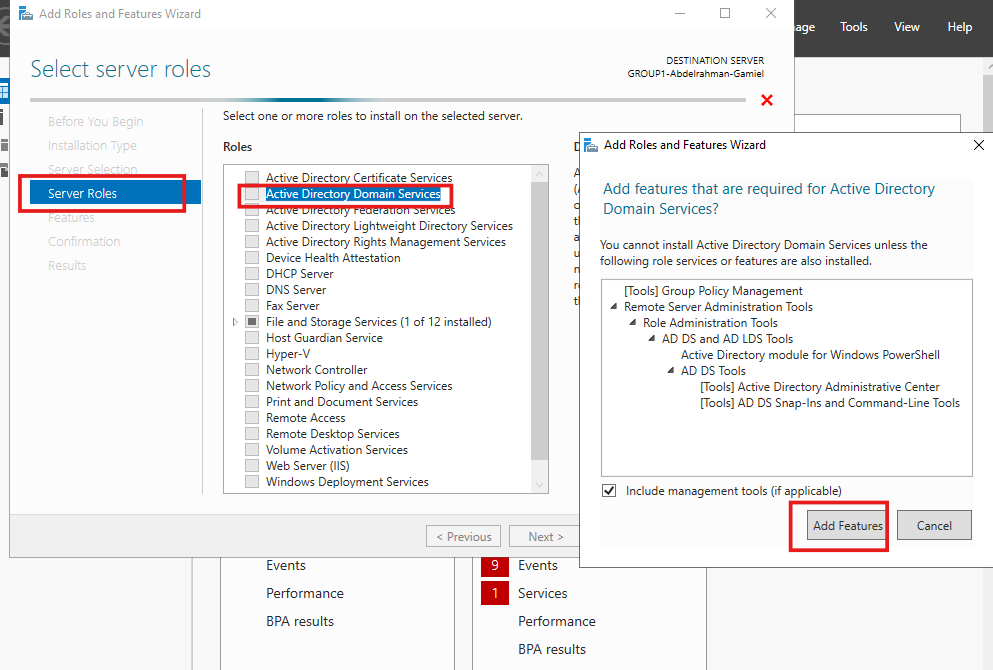Collapse Role Administration Tools tree node
Image resolution: width=993 pixels, height=670 pixels.
[633, 322]
